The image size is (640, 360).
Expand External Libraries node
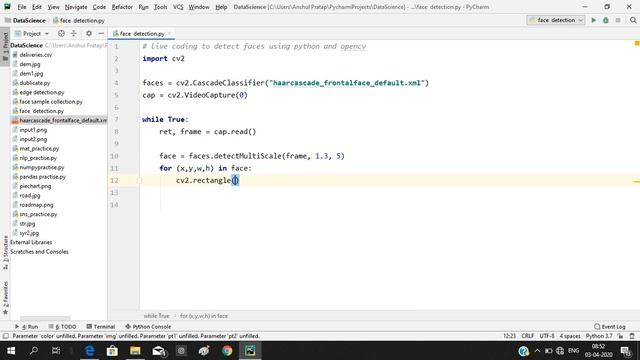pyautogui.click(x=31, y=242)
